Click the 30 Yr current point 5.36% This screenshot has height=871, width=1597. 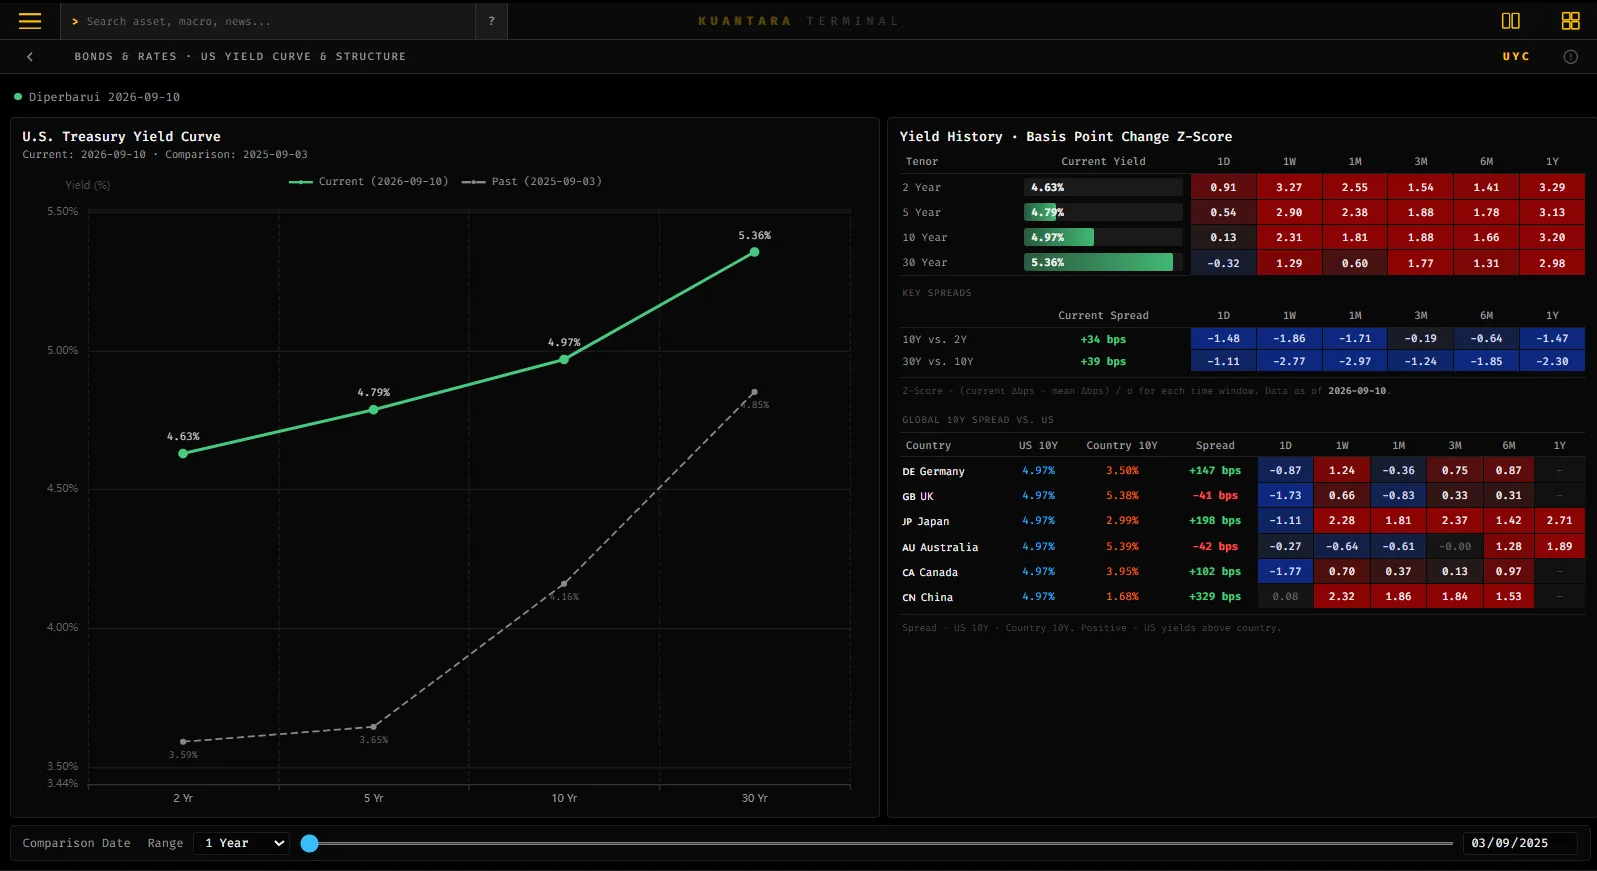pyautogui.click(x=754, y=252)
